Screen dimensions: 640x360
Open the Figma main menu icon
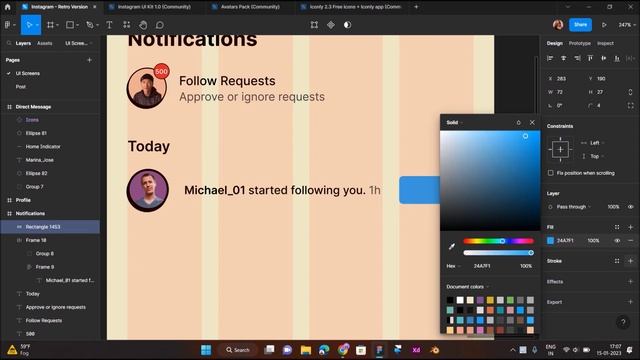coord(9,25)
